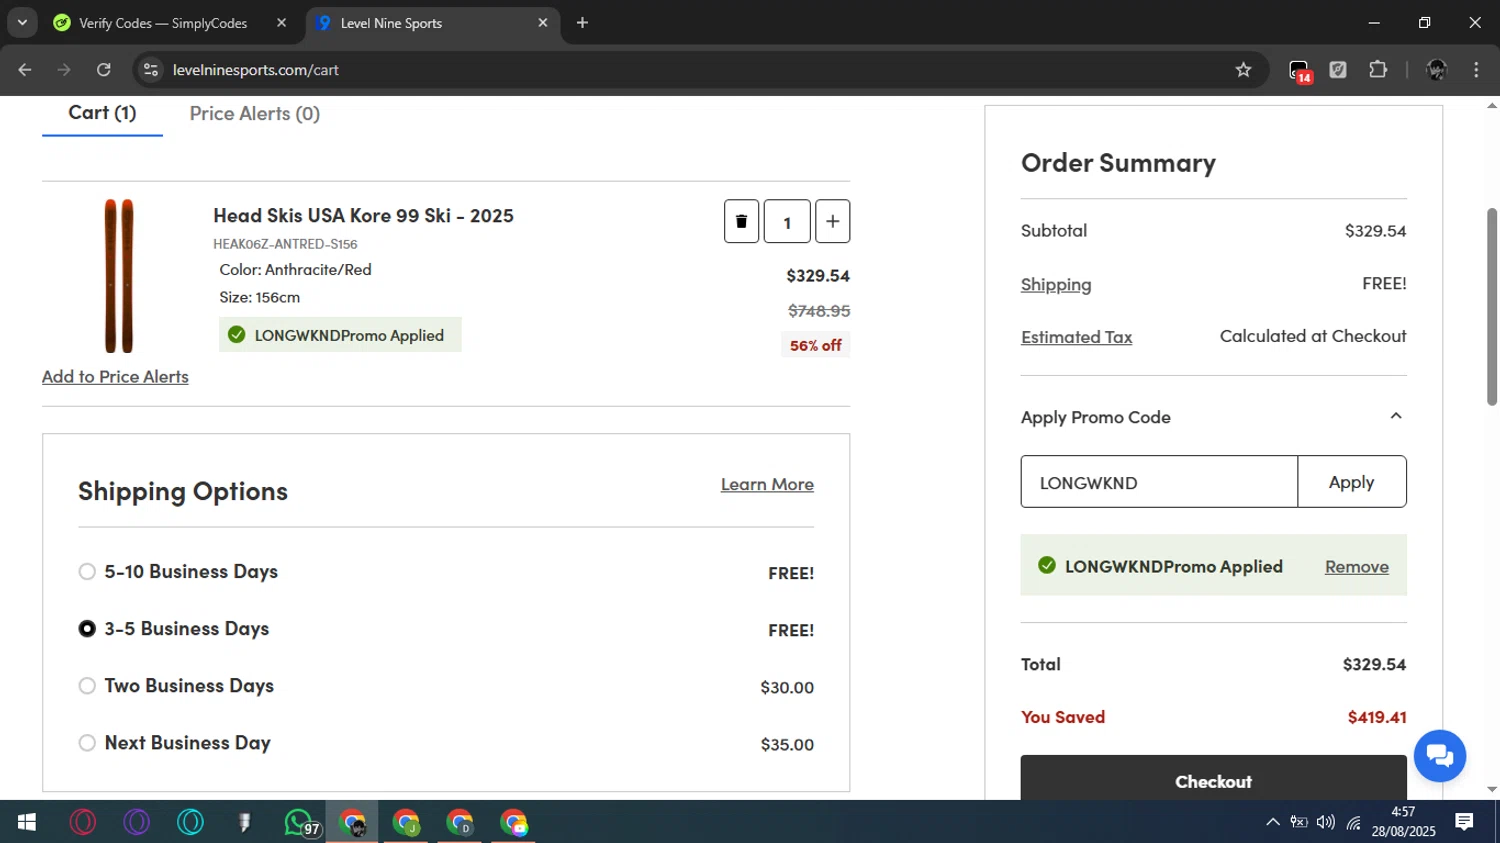Switch to the Price Alerts tab
Screen dimensions: 1500x843
click(255, 114)
